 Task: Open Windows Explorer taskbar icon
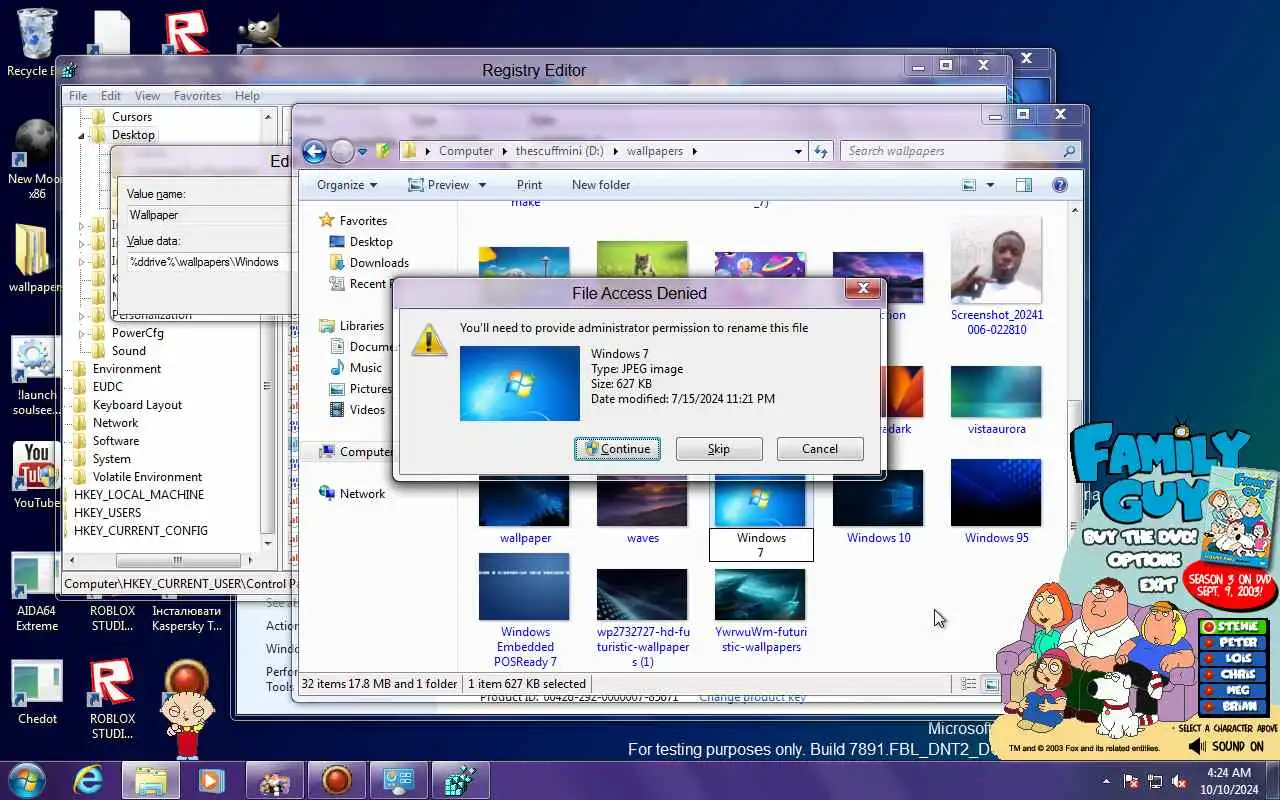coord(151,780)
